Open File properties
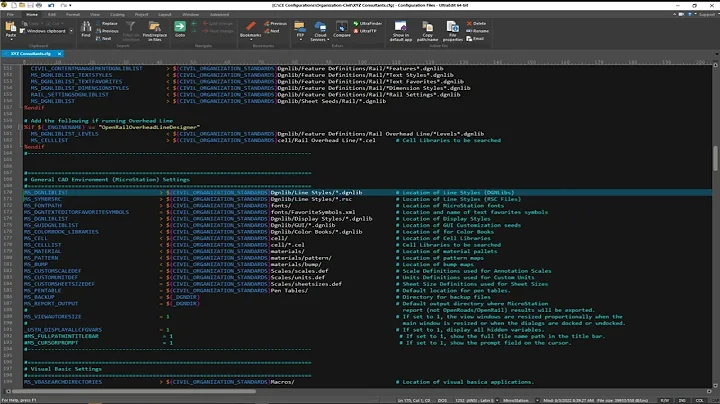720x404 pixels. [453, 30]
